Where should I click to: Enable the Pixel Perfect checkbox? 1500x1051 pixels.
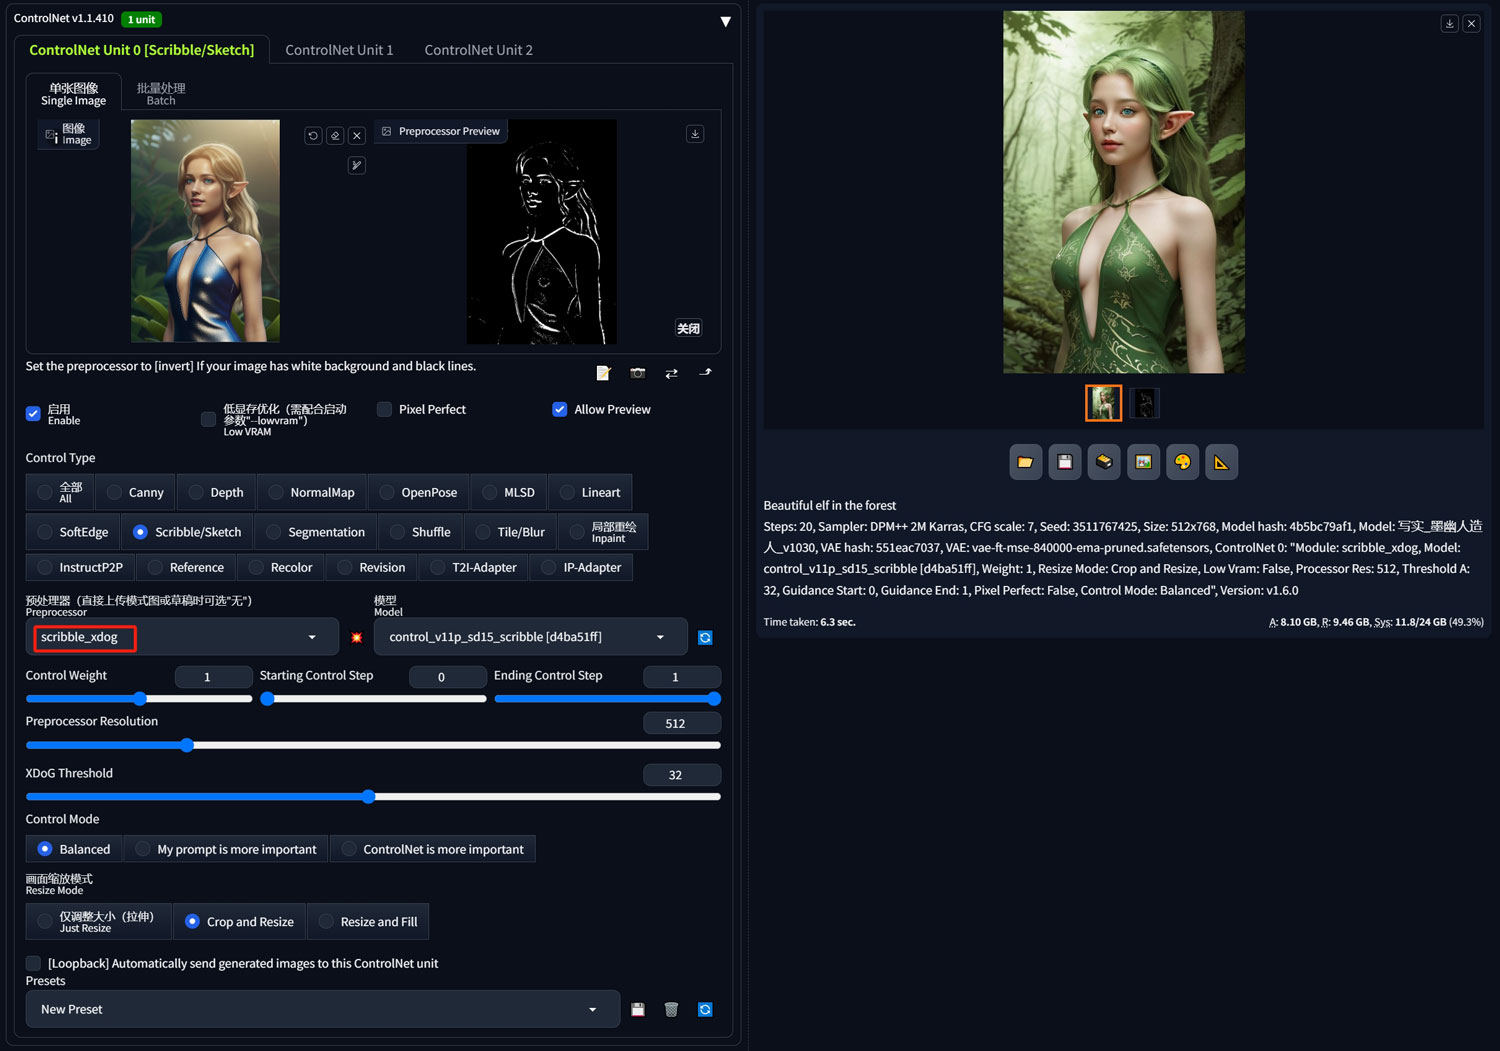pyautogui.click(x=384, y=409)
